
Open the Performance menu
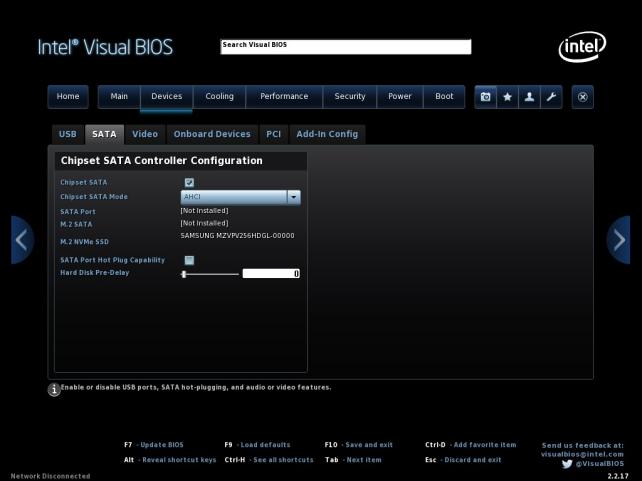point(284,97)
